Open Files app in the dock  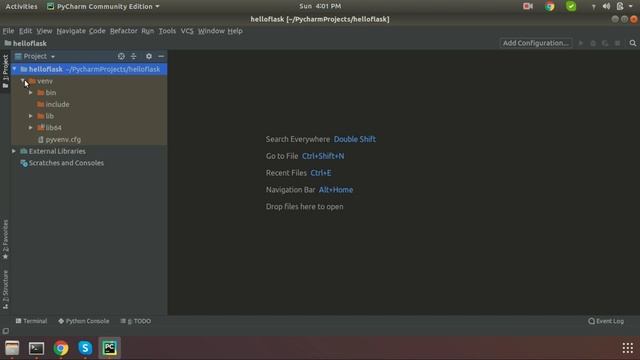tap(12, 348)
